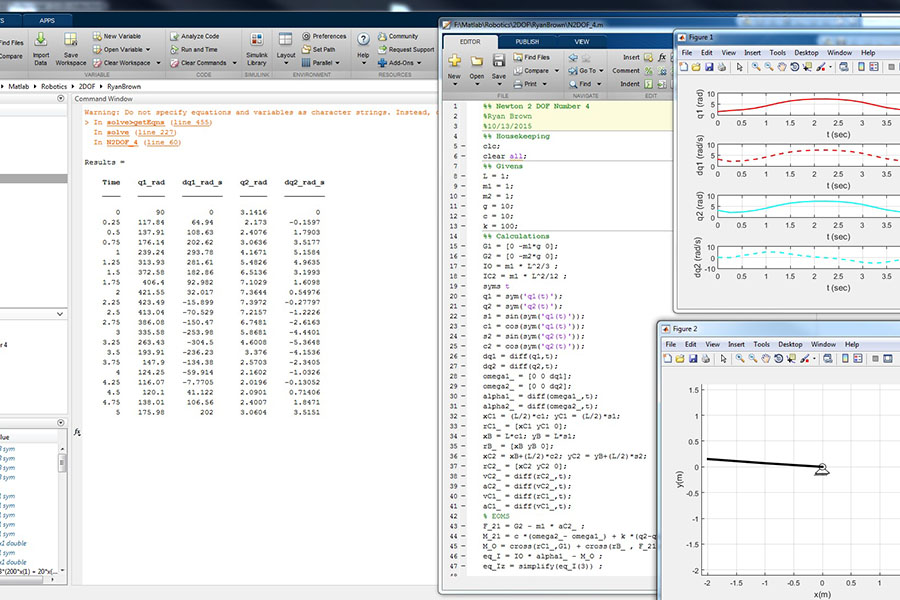This screenshot has width=900, height=600.
Task: Click the Save Workspace icon
Action: pyautogui.click(x=71, y=40)
